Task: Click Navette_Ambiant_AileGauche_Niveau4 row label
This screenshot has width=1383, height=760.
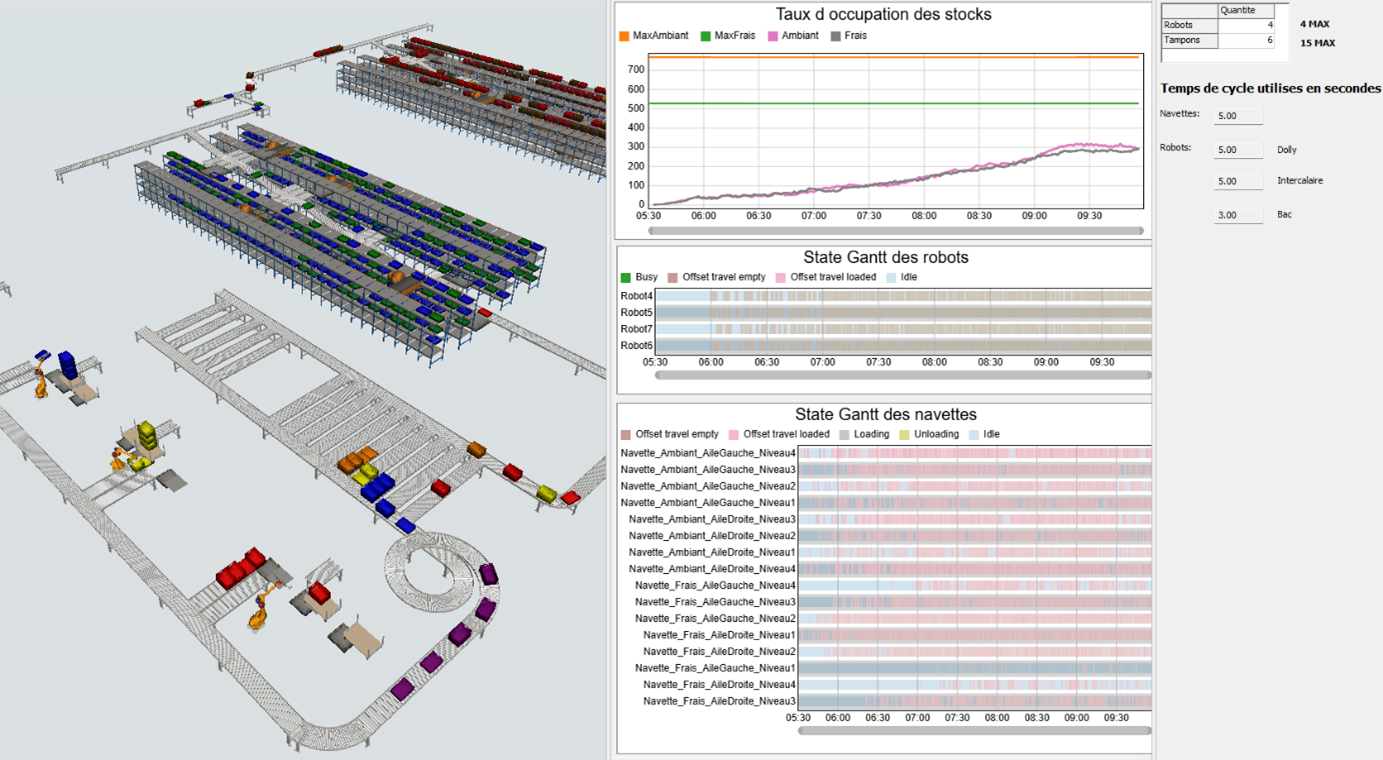Action: pos(708,453)
